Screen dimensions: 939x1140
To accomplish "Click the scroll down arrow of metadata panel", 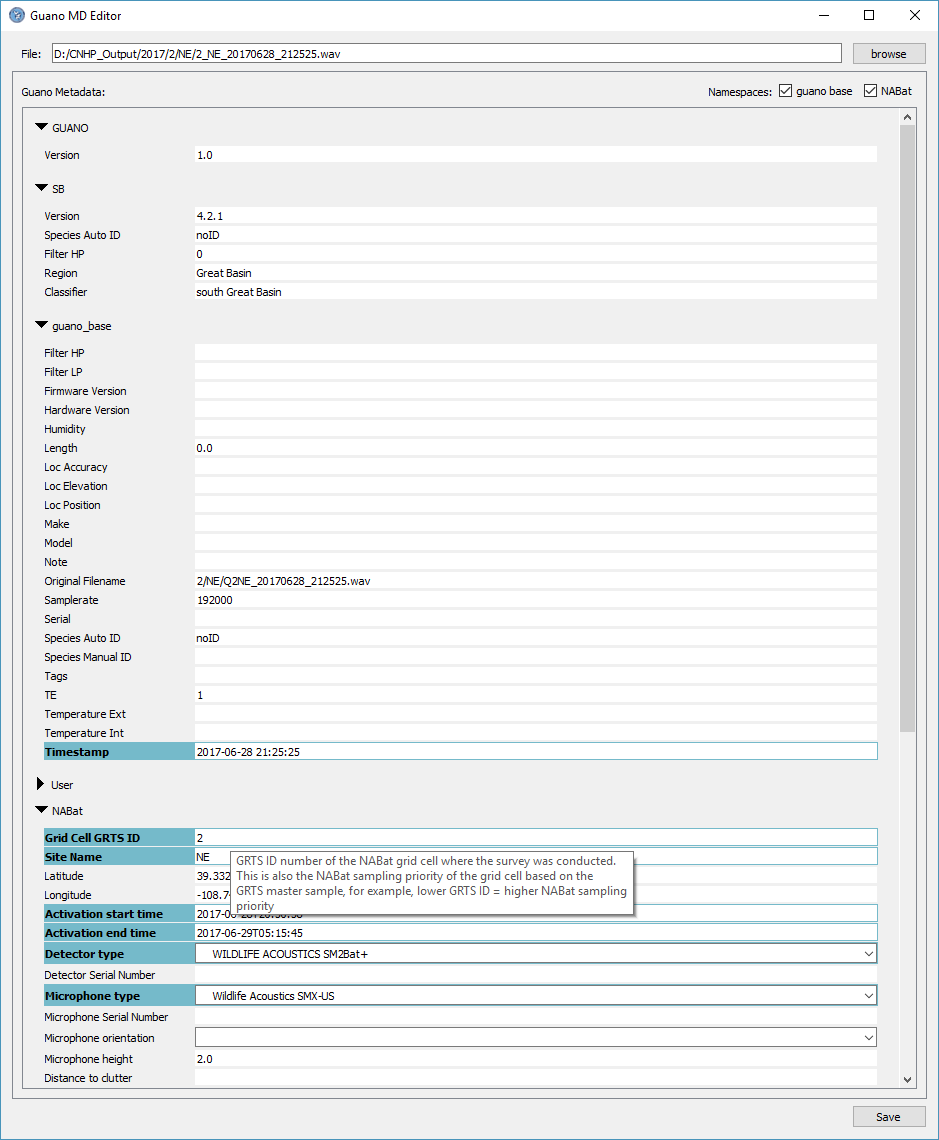I will click(907, 1079).
